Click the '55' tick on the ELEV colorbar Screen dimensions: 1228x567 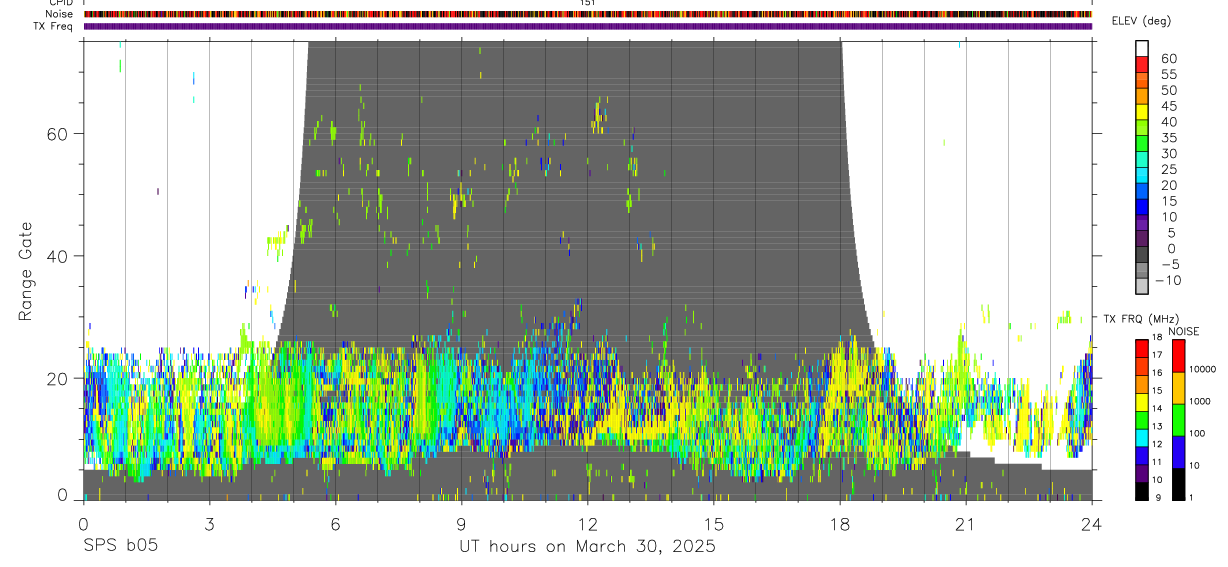[1168, 74]
